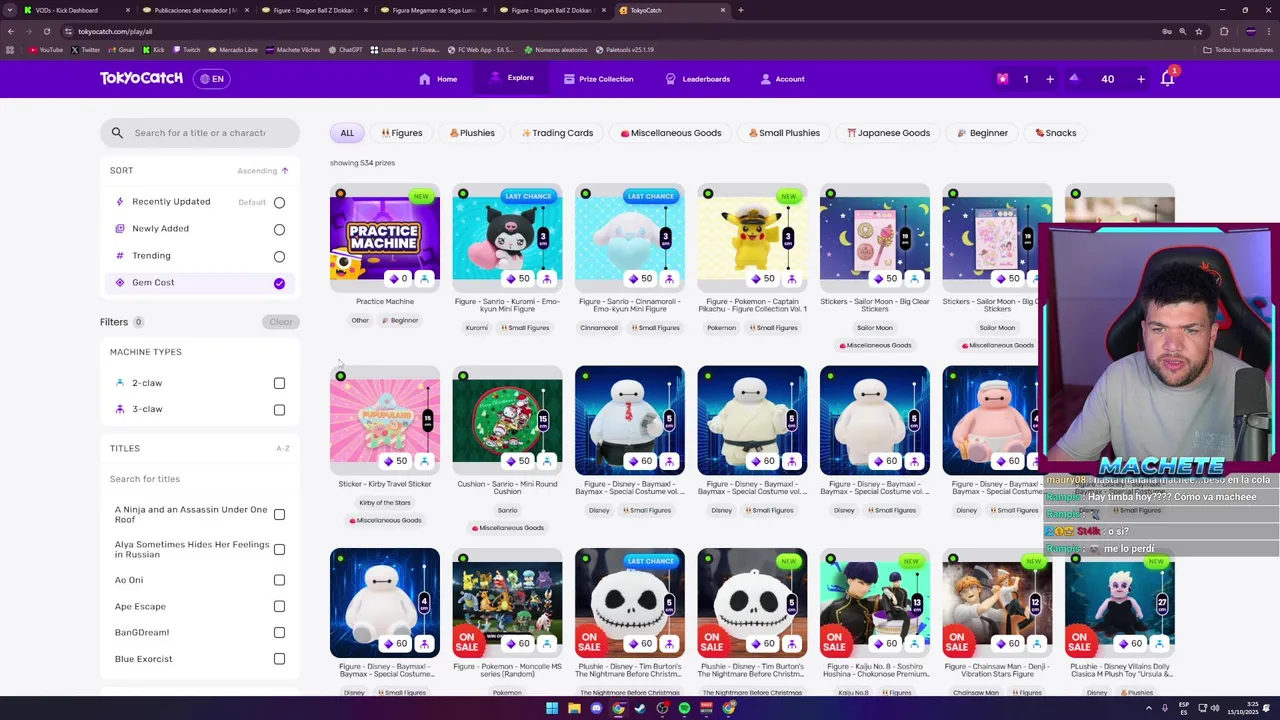Viewport: 1280px width, 720px height.
Task: Open the EN language selector
Action: pos(212,79)
